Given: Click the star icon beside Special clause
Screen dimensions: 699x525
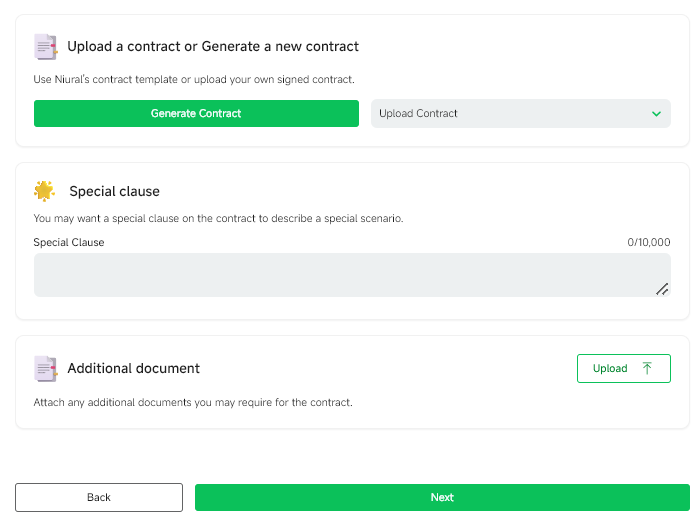Looking at the screenshot, I should (44, 191).
